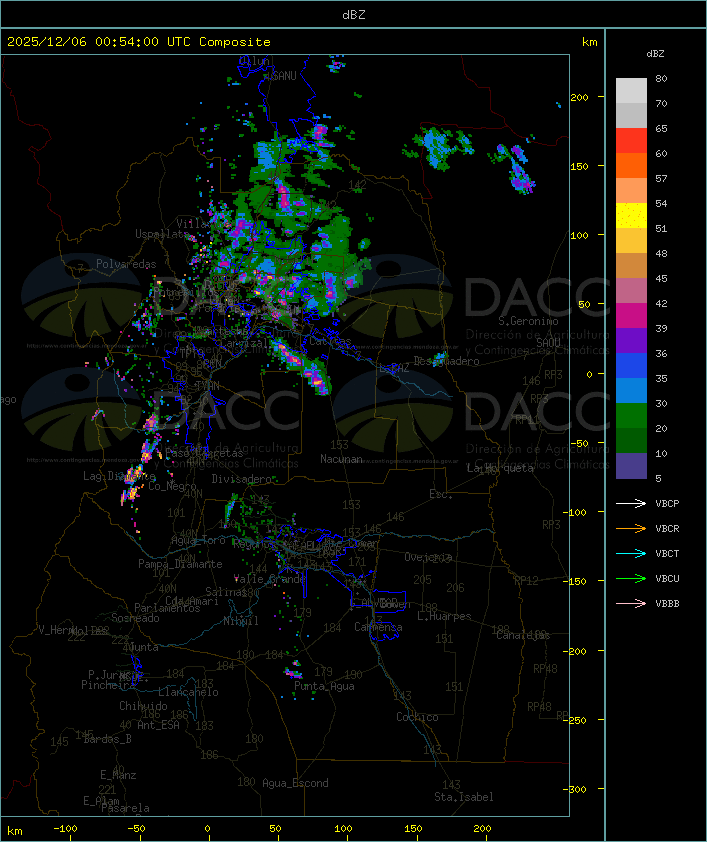Click the Nihuil label on the map
707x842 pixels.
241,621
